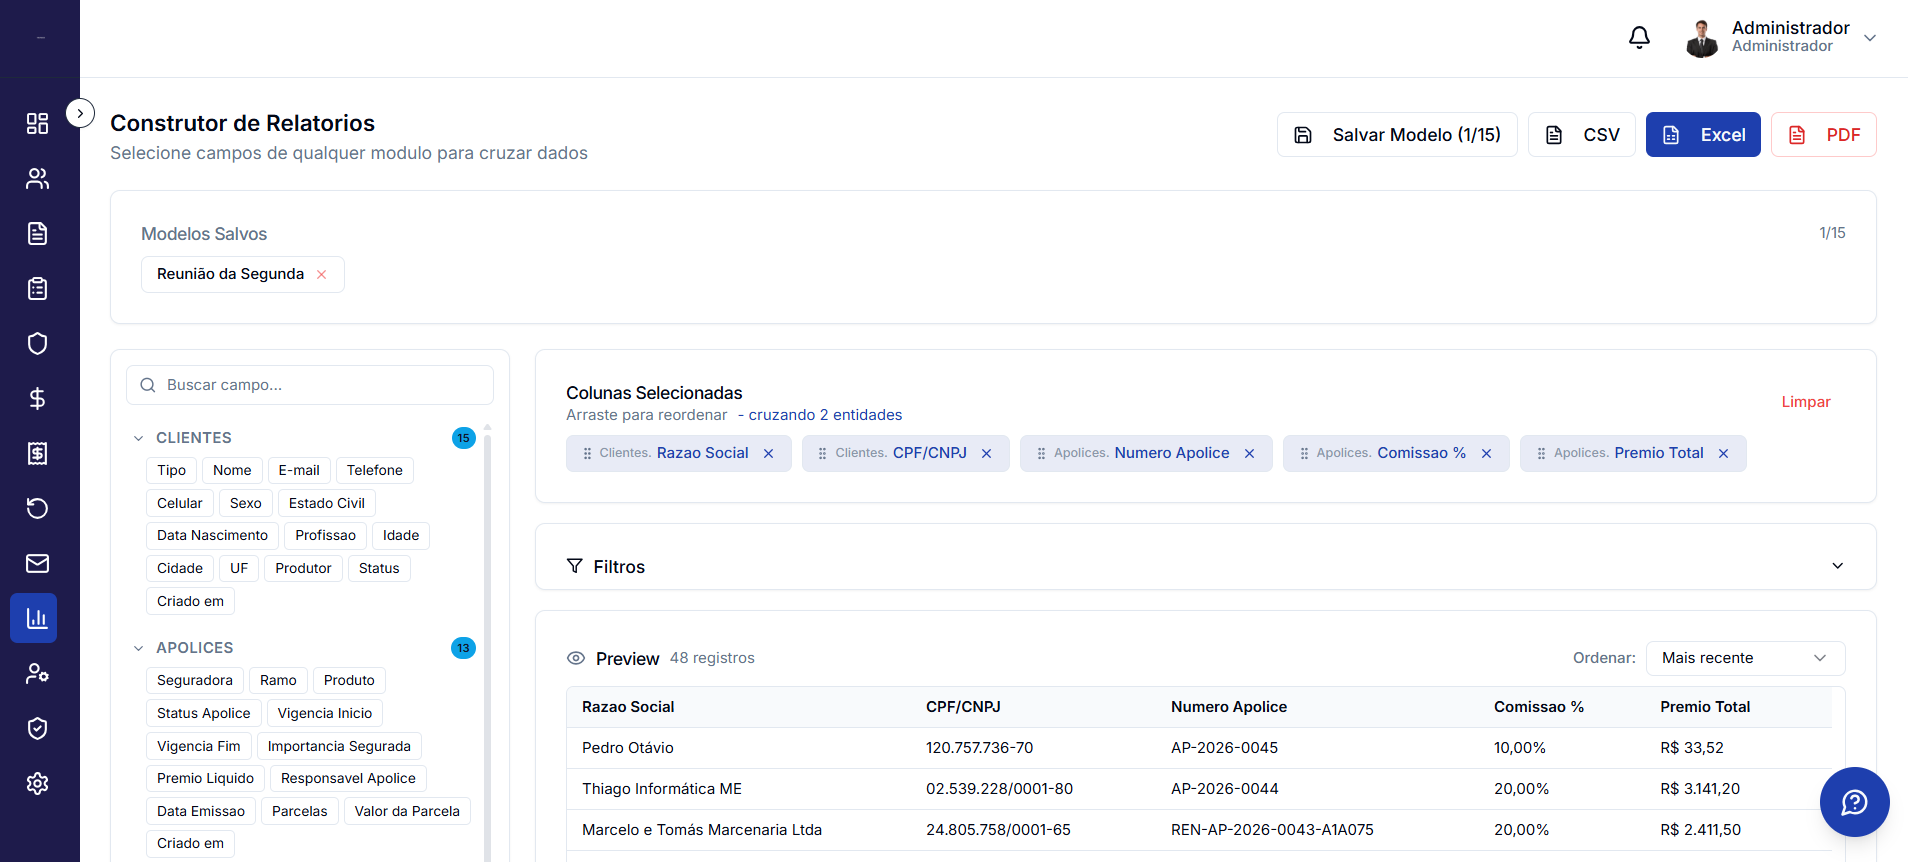
Task: Open the reports bar chart icon
Action: click(34, 618)
